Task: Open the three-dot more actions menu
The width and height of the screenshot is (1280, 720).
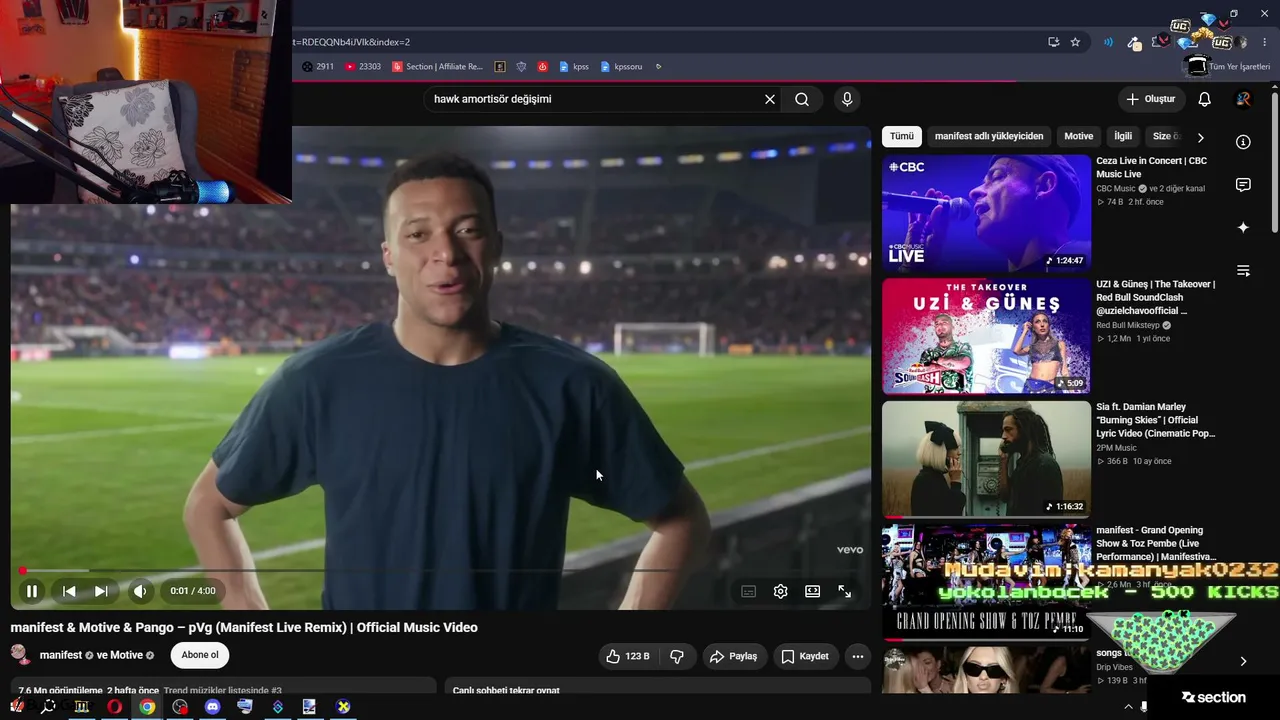Action: [x=857, y=656]
